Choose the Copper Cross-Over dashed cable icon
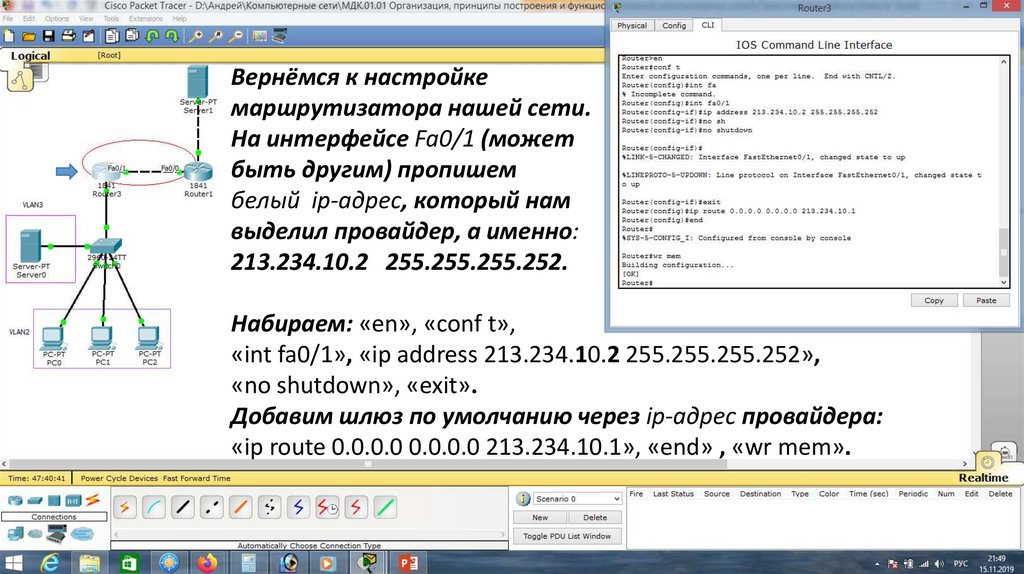1024x574 pixels. (x=212, y=507)
